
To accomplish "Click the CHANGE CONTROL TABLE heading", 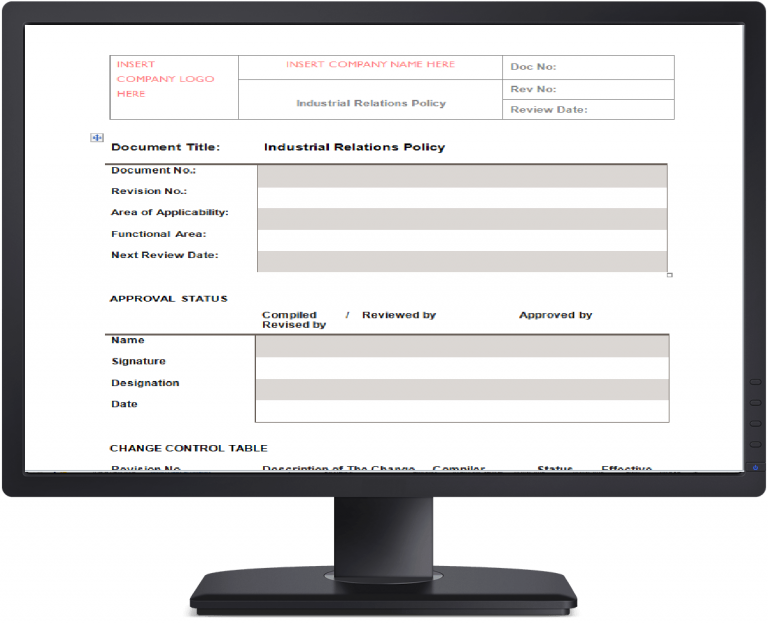I will click(188, 448).
